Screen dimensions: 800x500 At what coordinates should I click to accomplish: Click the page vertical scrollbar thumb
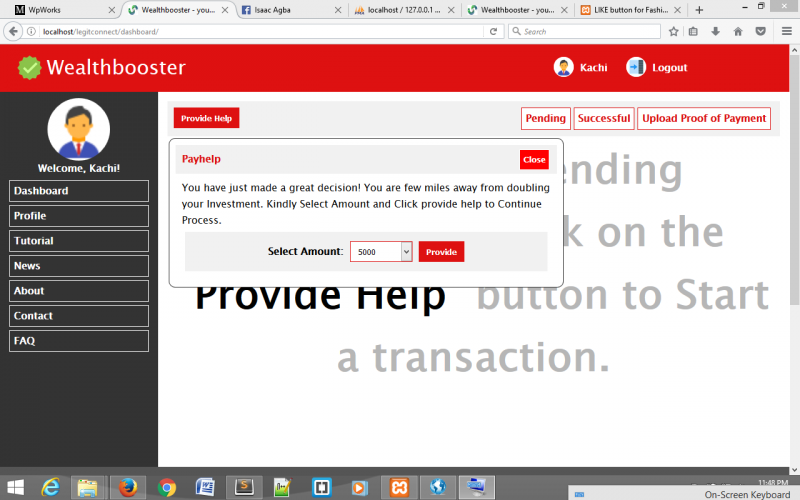pos(794,180)
